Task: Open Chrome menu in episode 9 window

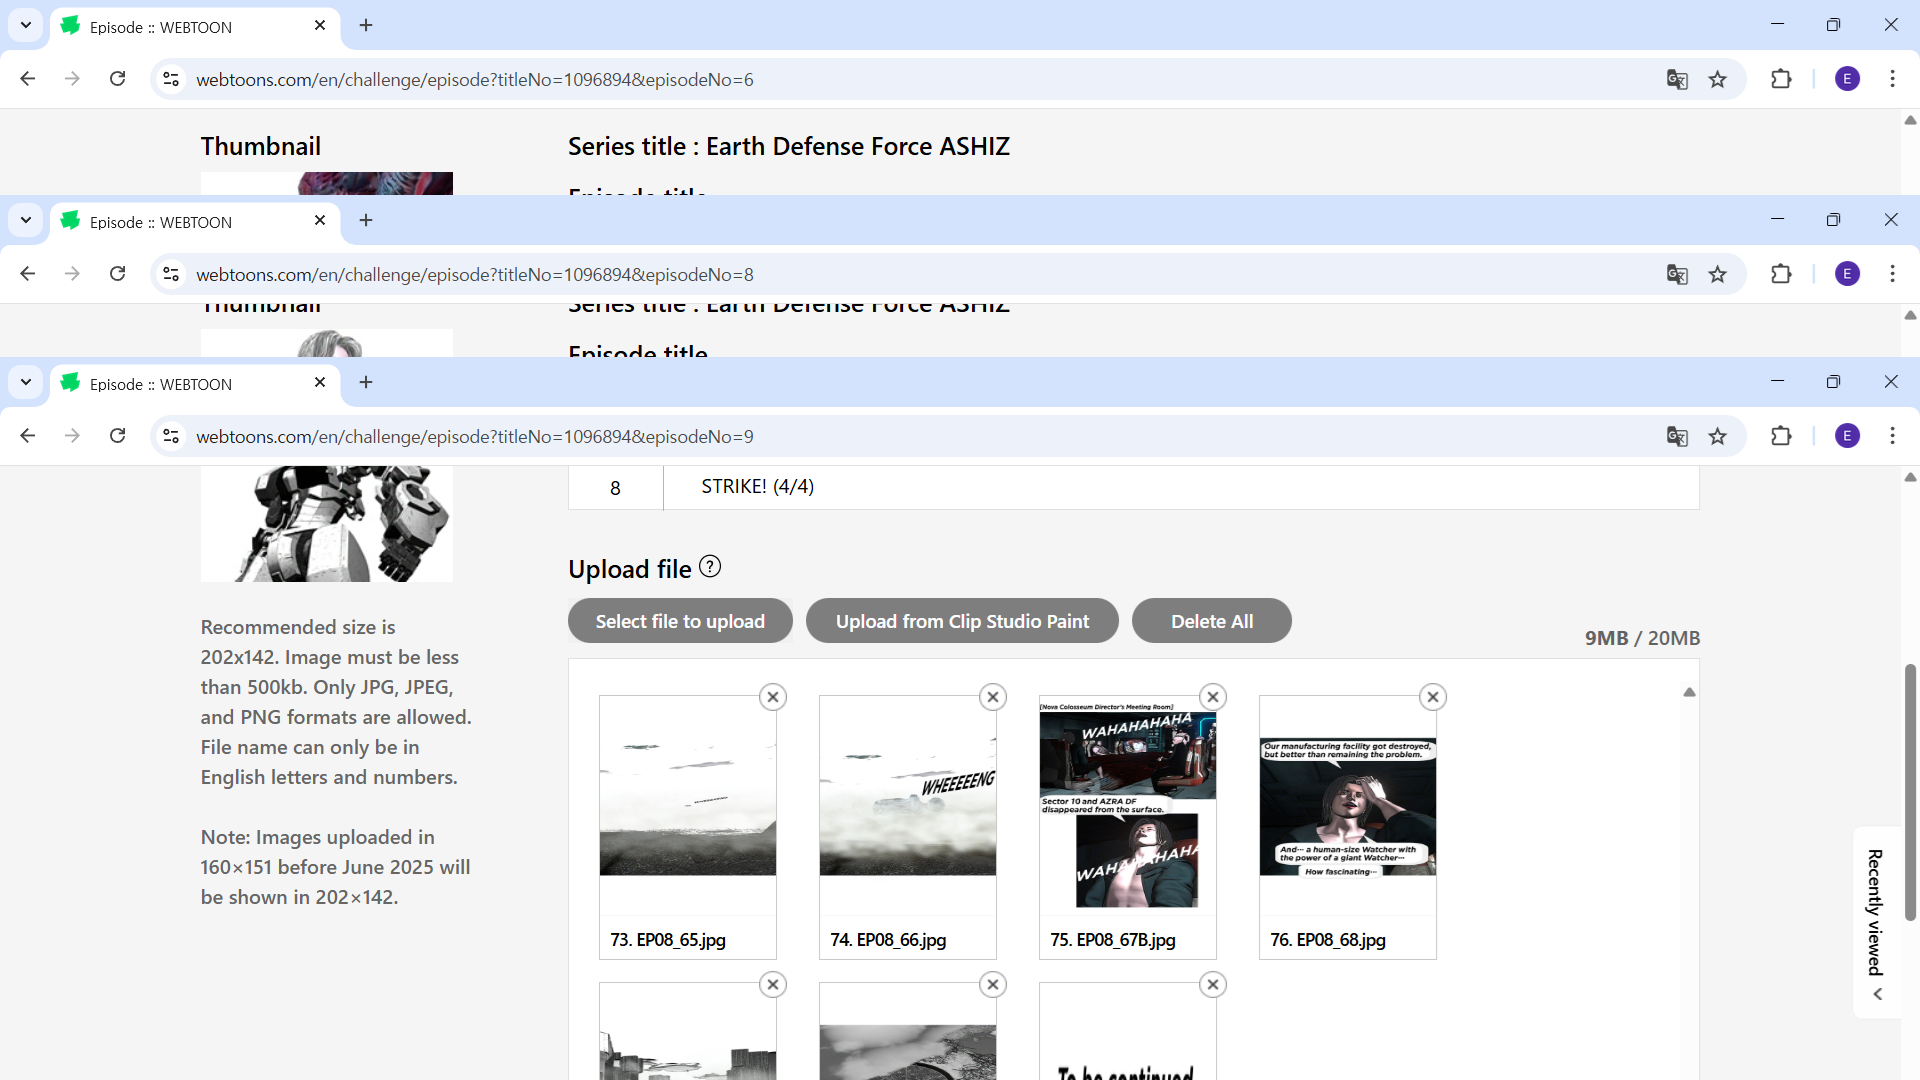Action: pyautogui.click(x=1892, y=436)
